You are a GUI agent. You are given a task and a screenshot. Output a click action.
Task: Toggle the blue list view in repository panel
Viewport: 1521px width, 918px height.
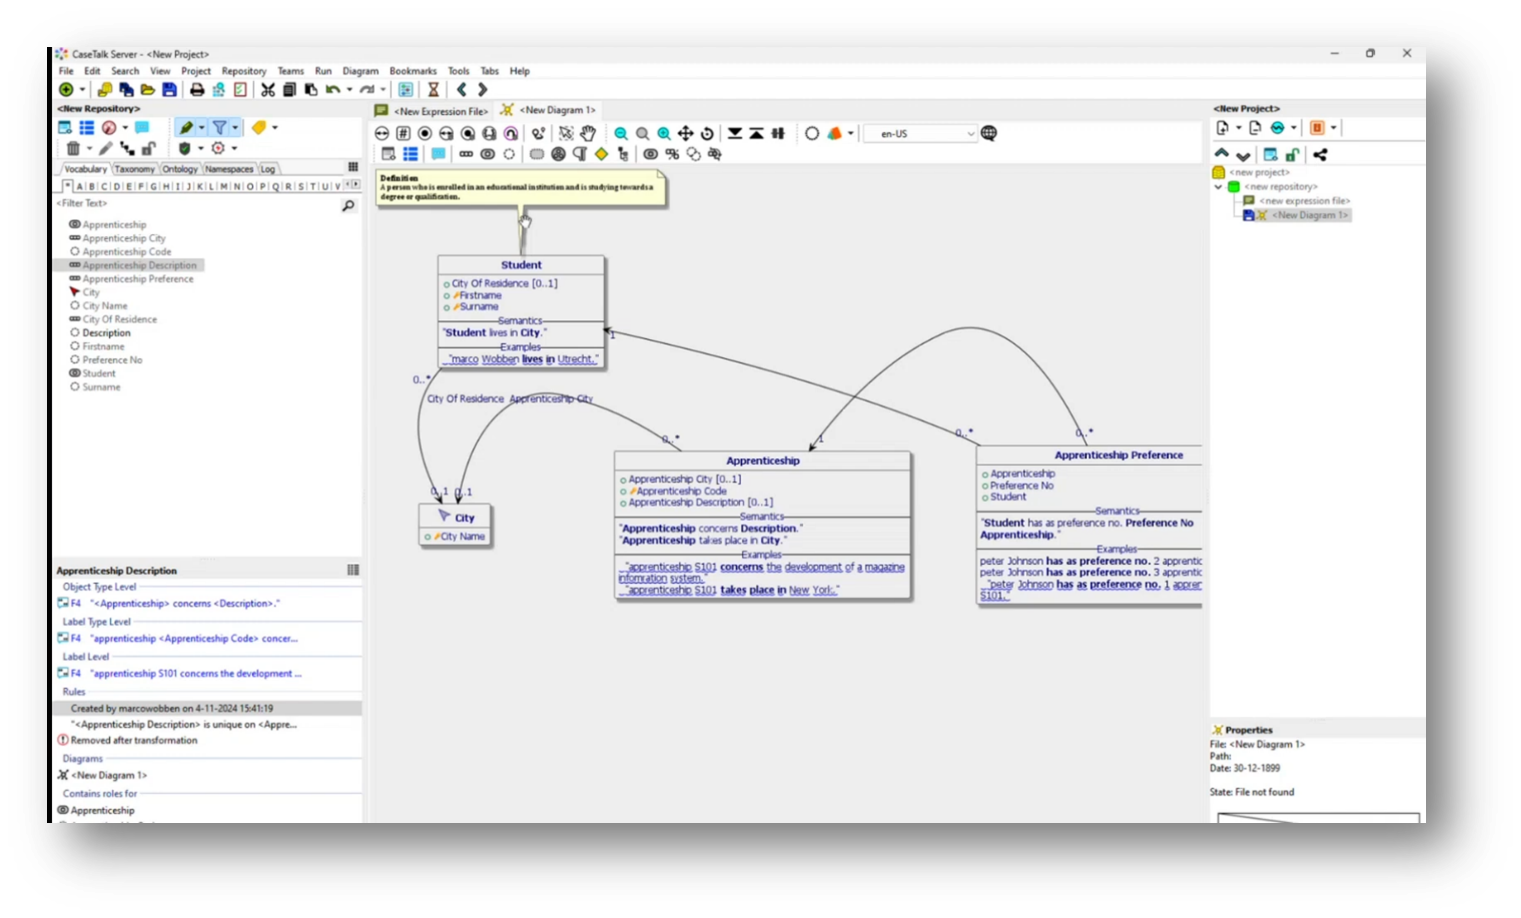click(87, 127)
